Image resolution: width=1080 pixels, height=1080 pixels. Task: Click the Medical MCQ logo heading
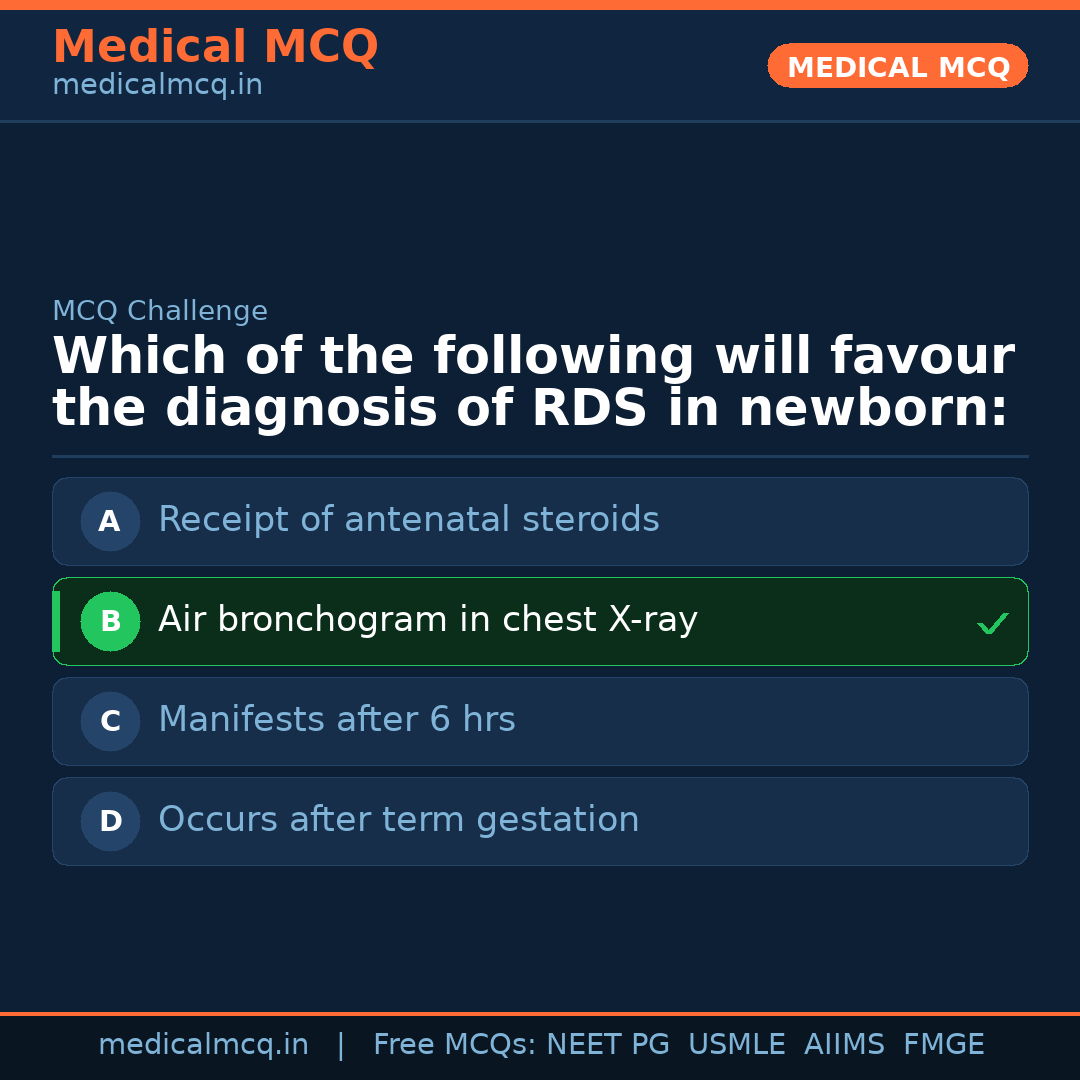(x=215, y=46)
